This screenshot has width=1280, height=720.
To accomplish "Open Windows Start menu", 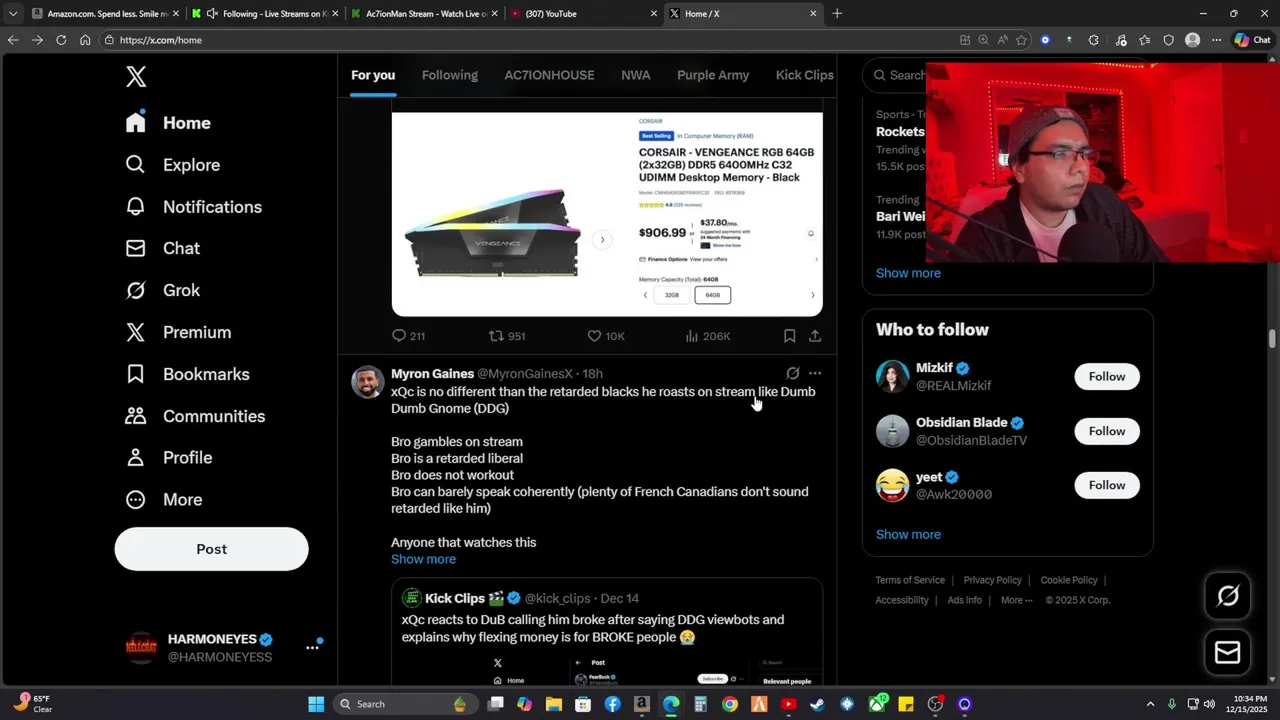I will click(x=316, y=704).
